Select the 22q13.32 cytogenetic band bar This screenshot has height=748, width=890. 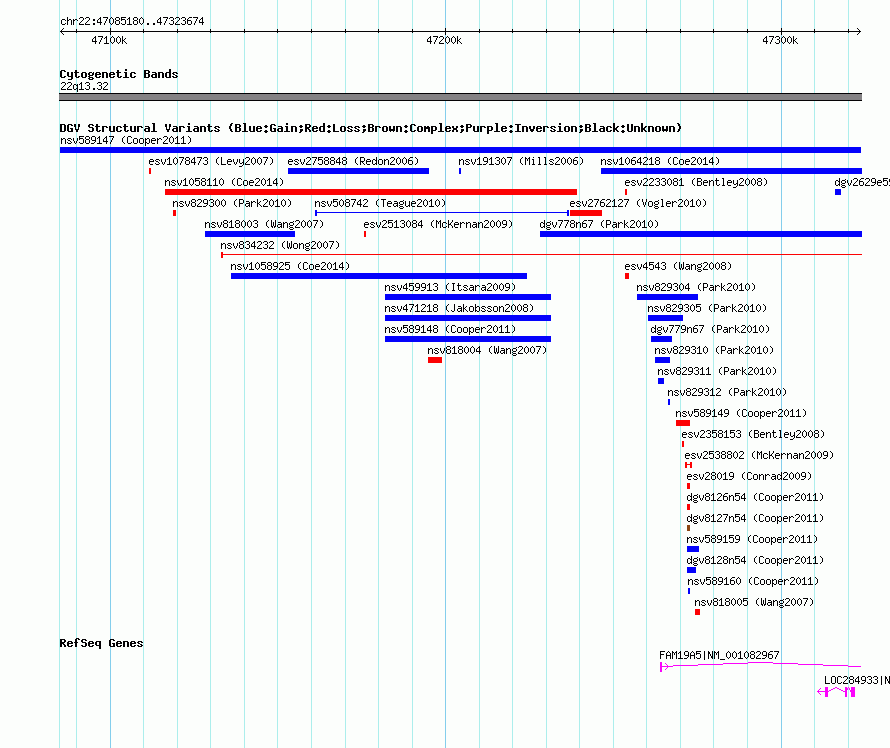(x=460, y=97)
